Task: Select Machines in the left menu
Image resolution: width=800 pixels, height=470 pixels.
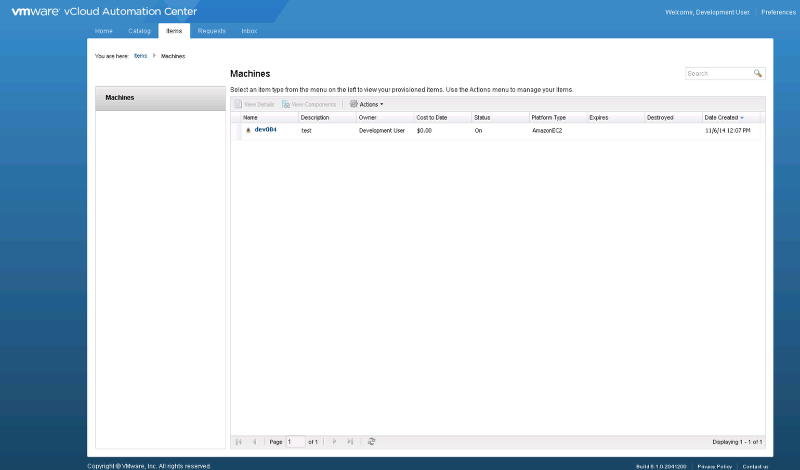Action: point(160,98)
